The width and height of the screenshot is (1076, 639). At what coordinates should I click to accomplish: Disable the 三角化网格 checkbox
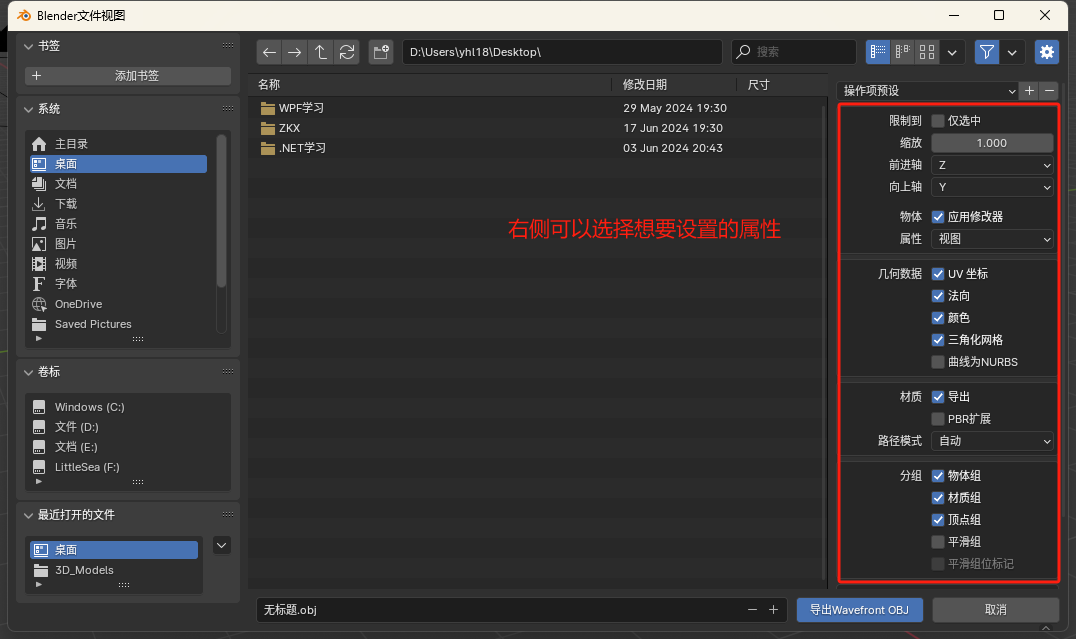click(x=938, y=339)
